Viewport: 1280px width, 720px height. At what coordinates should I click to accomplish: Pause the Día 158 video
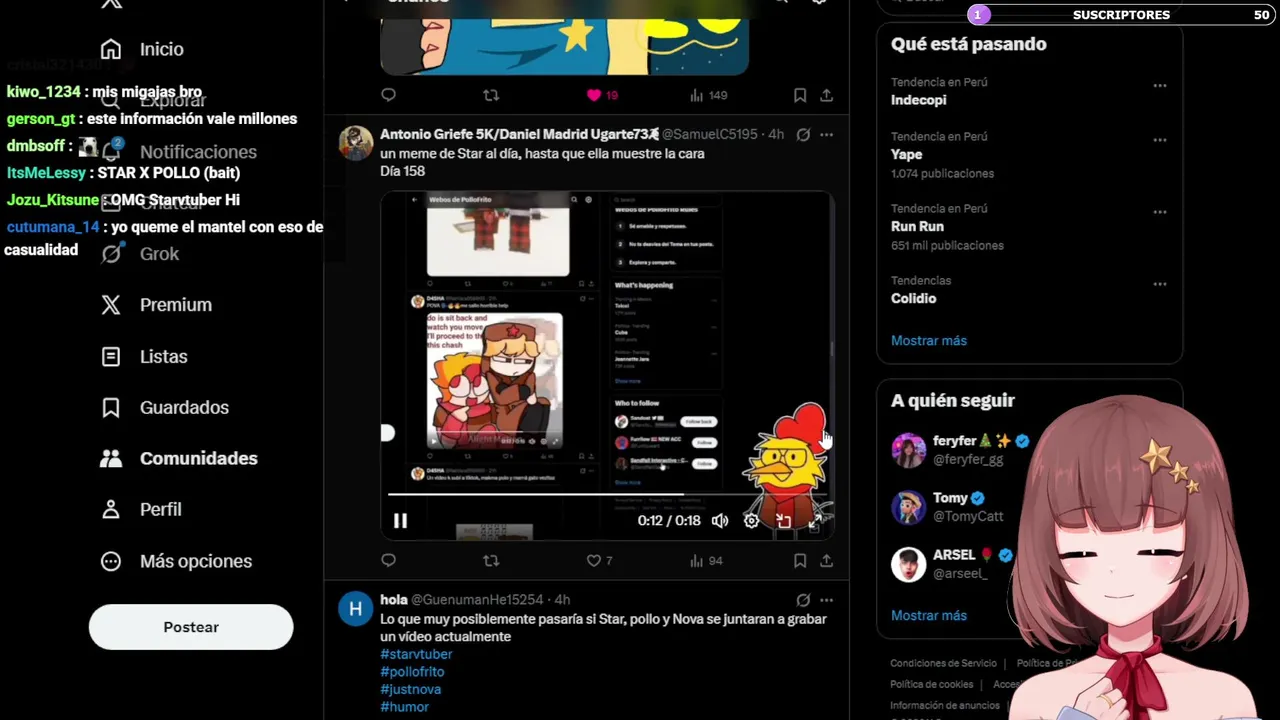pos(400,520)
